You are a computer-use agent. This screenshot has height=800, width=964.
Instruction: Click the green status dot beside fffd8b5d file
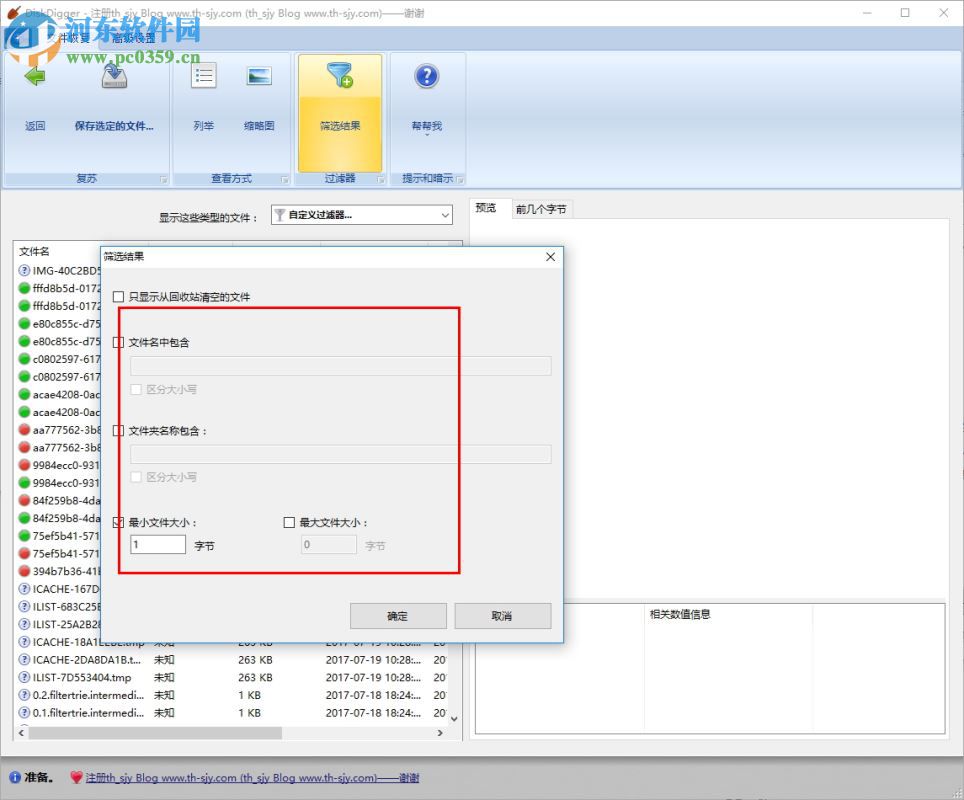24,288
